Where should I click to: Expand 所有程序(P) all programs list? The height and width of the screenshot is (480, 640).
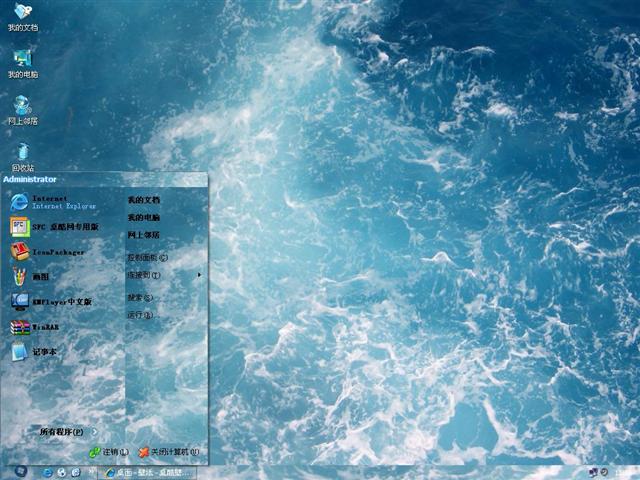click(68, 432)
